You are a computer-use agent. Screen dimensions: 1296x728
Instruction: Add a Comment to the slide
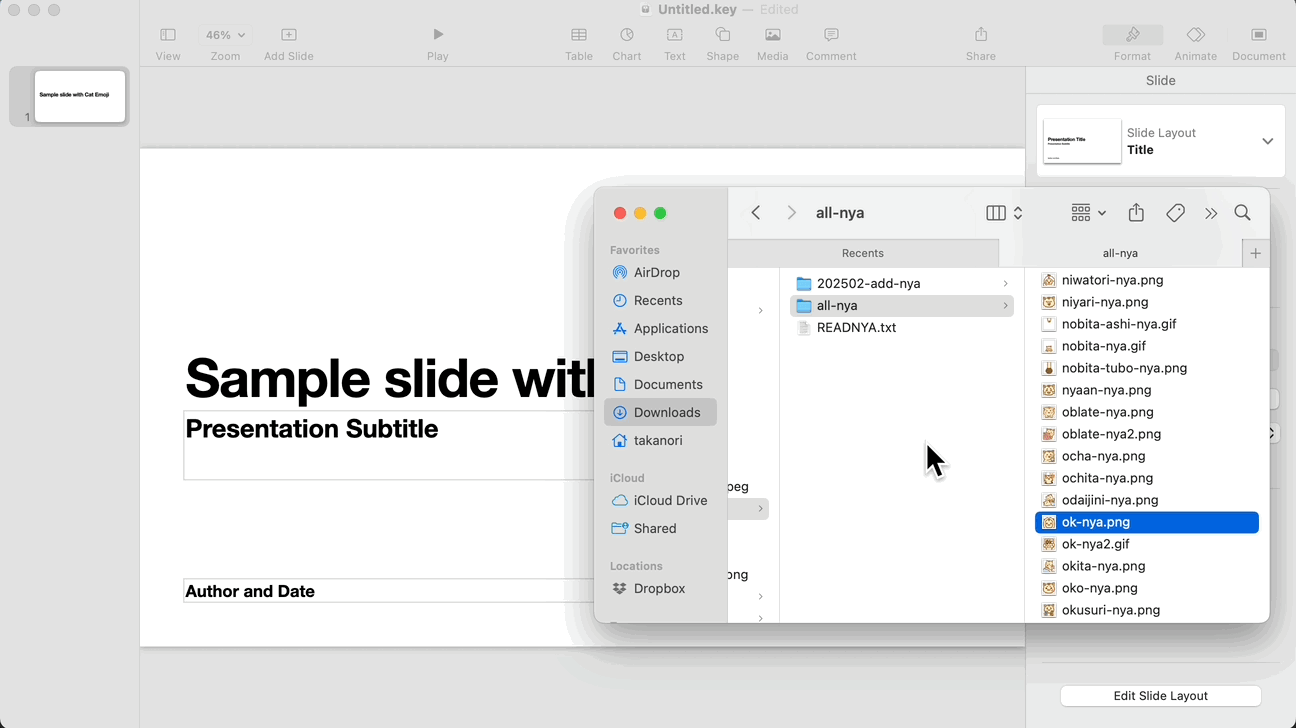click(831, 35)
